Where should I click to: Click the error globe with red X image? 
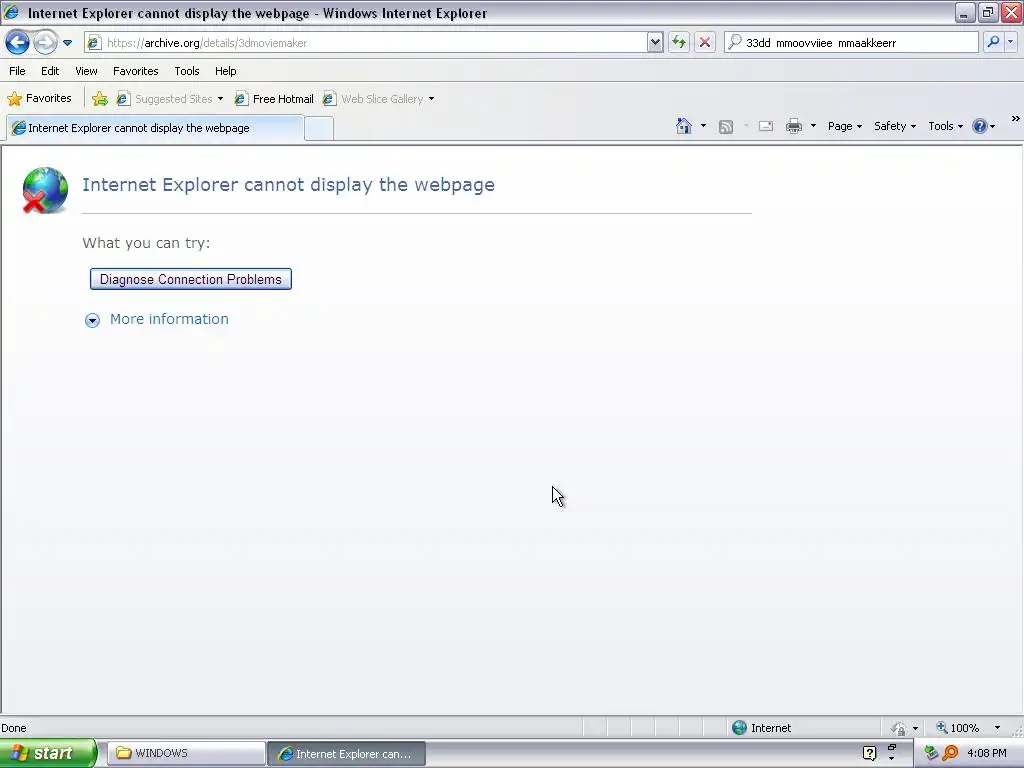pyautogui.click(x=45, y=190)
